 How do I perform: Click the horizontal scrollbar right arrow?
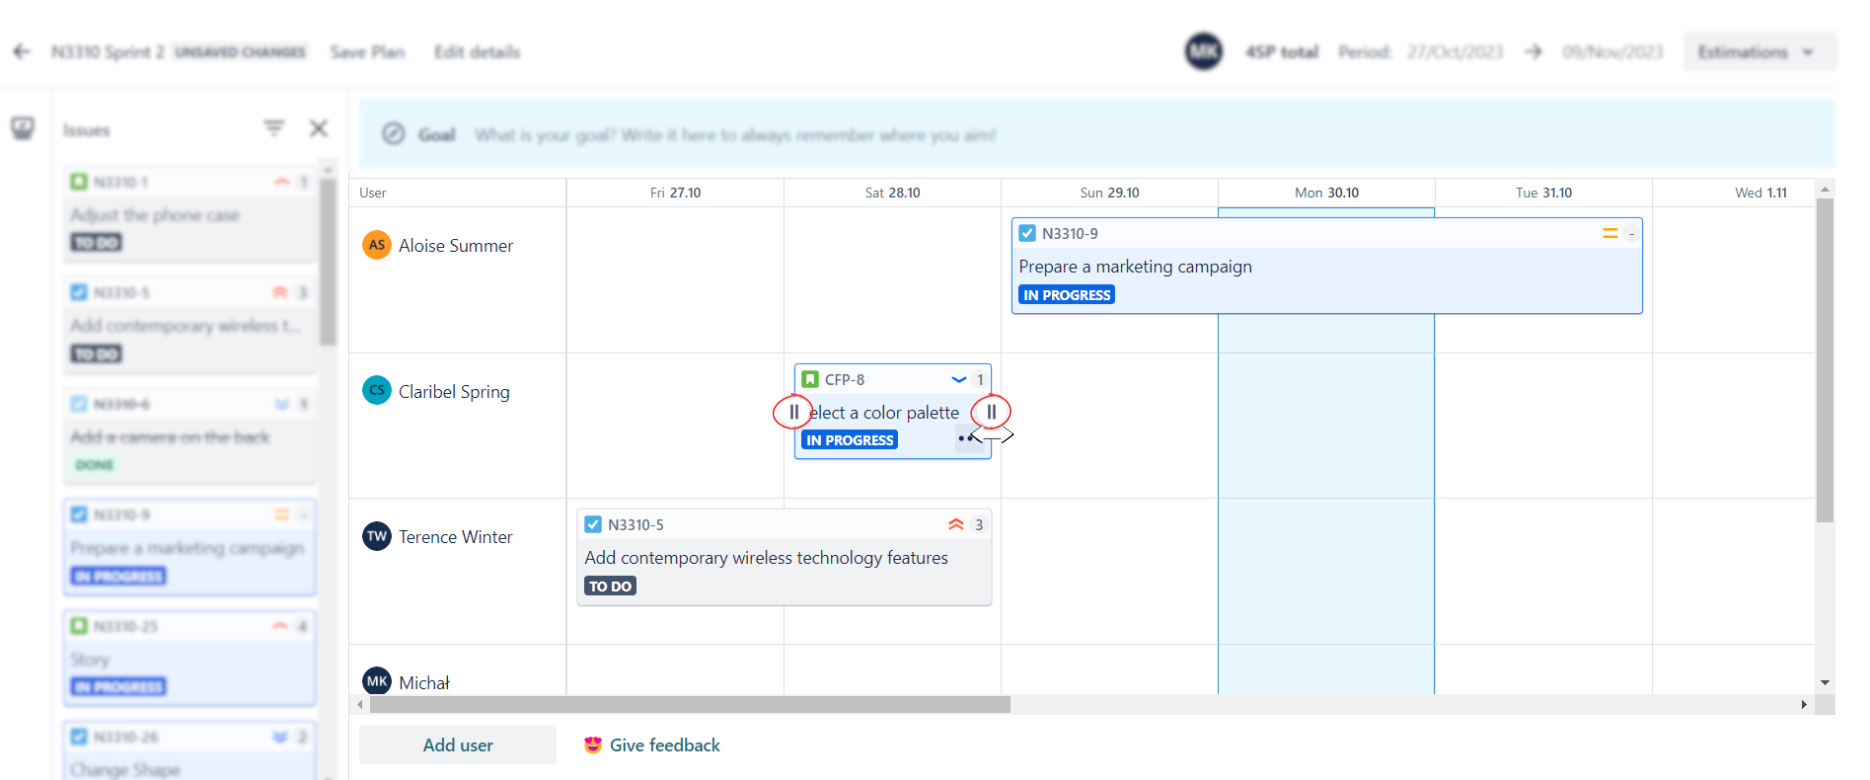coord(1804,705)
